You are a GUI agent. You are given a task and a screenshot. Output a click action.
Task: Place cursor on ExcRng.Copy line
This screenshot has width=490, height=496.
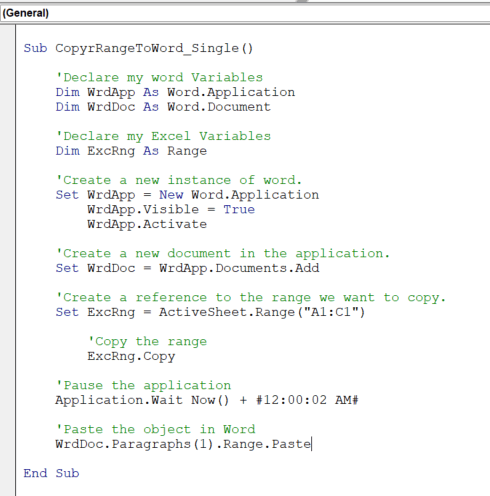click(131, 356)
